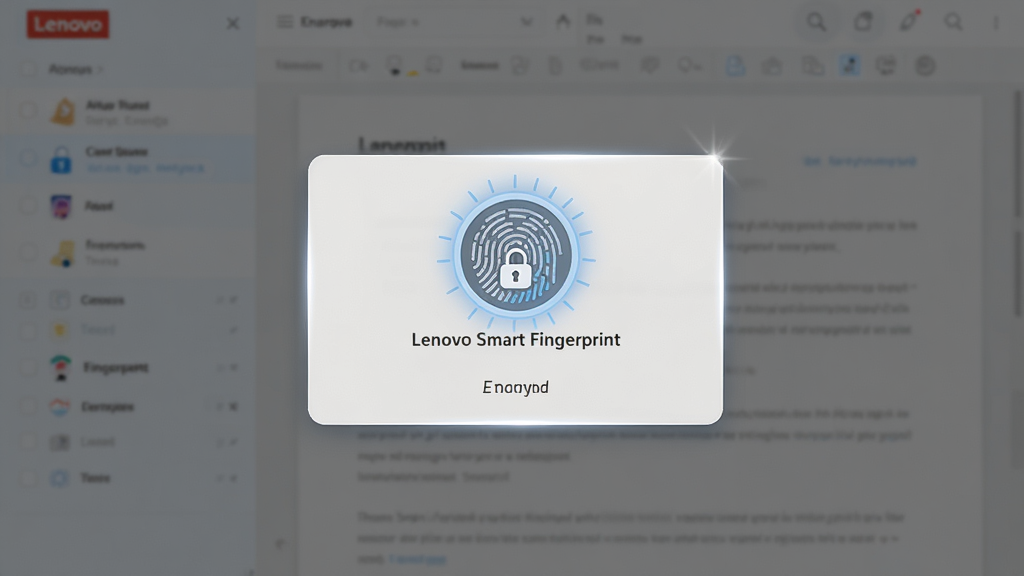Viewport: 1024px width, 576px height.
Task: Toggle checkbox beside the blue gear row
Action: coord(27,478)
